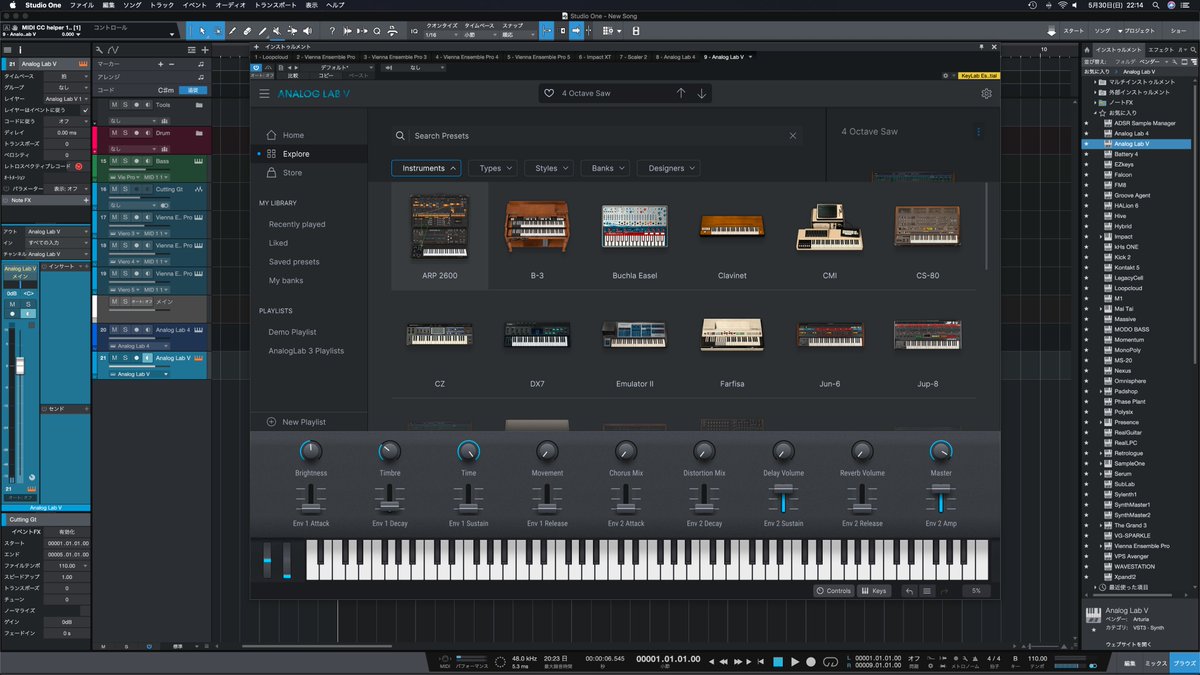
Task: Click the Controls button below the keyboard
Action: pos(833,590)
